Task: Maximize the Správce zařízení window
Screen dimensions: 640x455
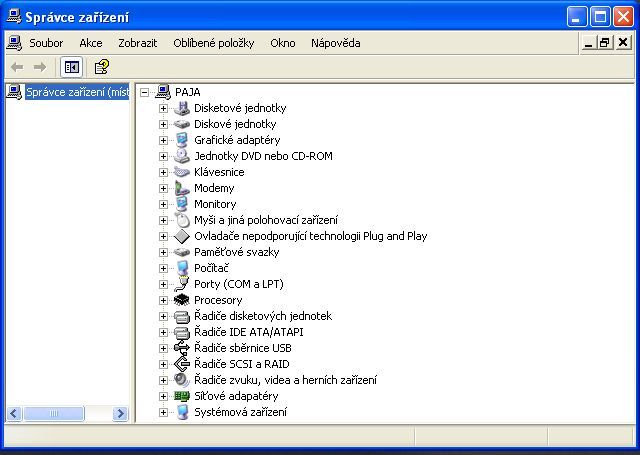Action: 600,17
